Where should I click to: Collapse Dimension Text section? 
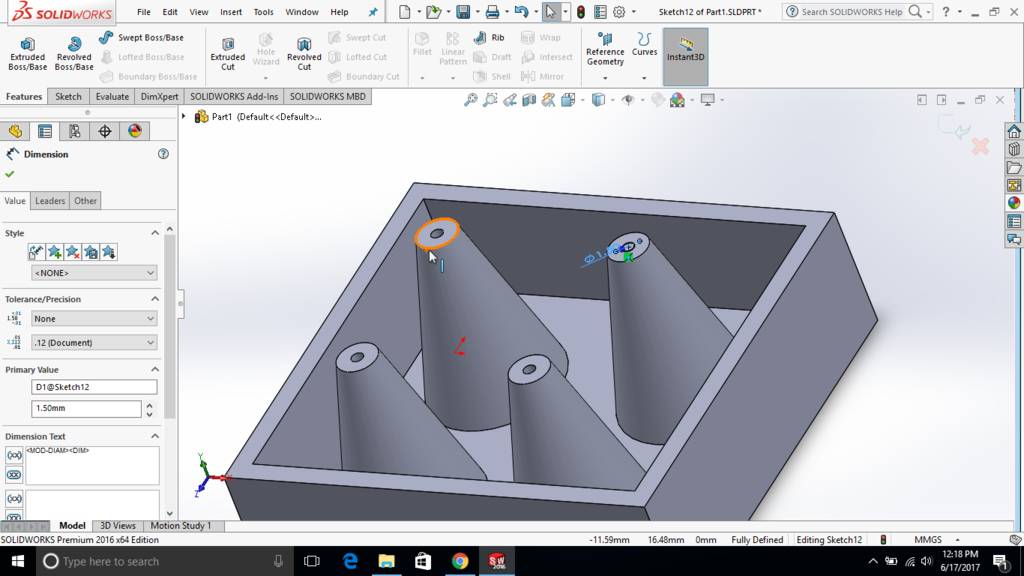tap(155, 436)
